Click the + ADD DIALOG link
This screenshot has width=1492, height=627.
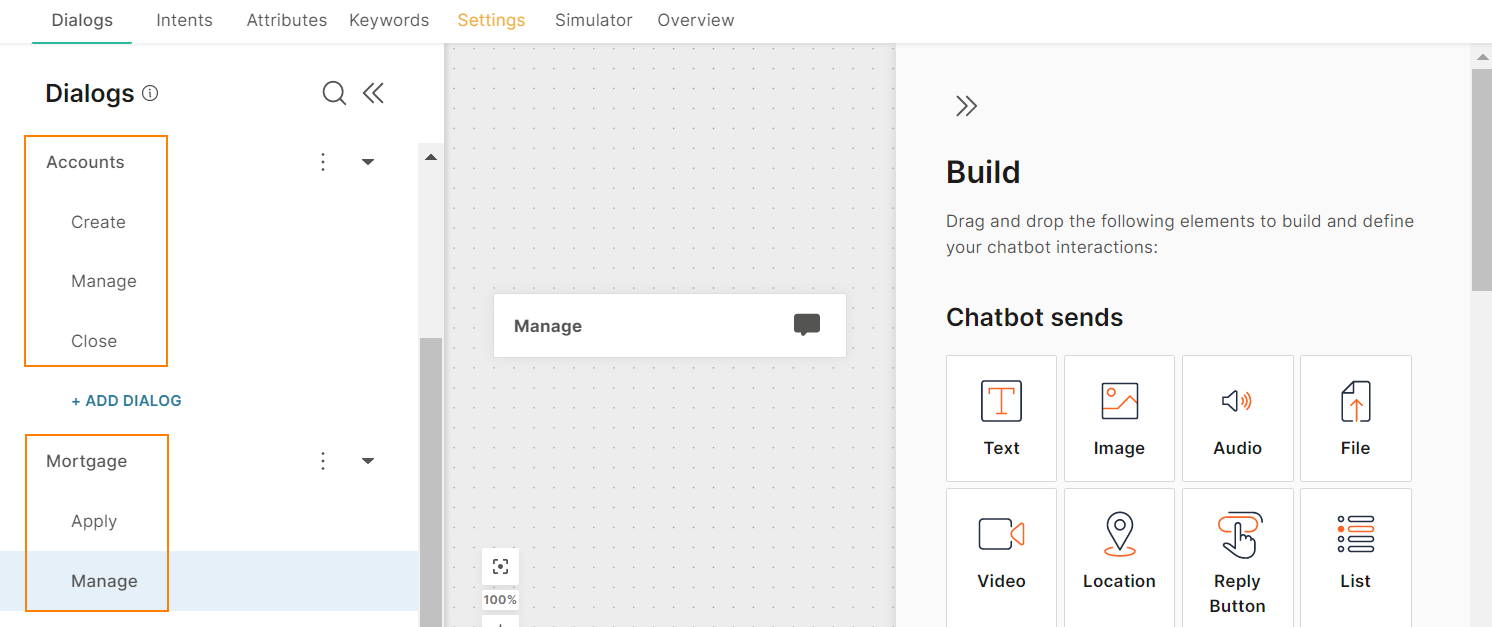(x=126, y=401)
